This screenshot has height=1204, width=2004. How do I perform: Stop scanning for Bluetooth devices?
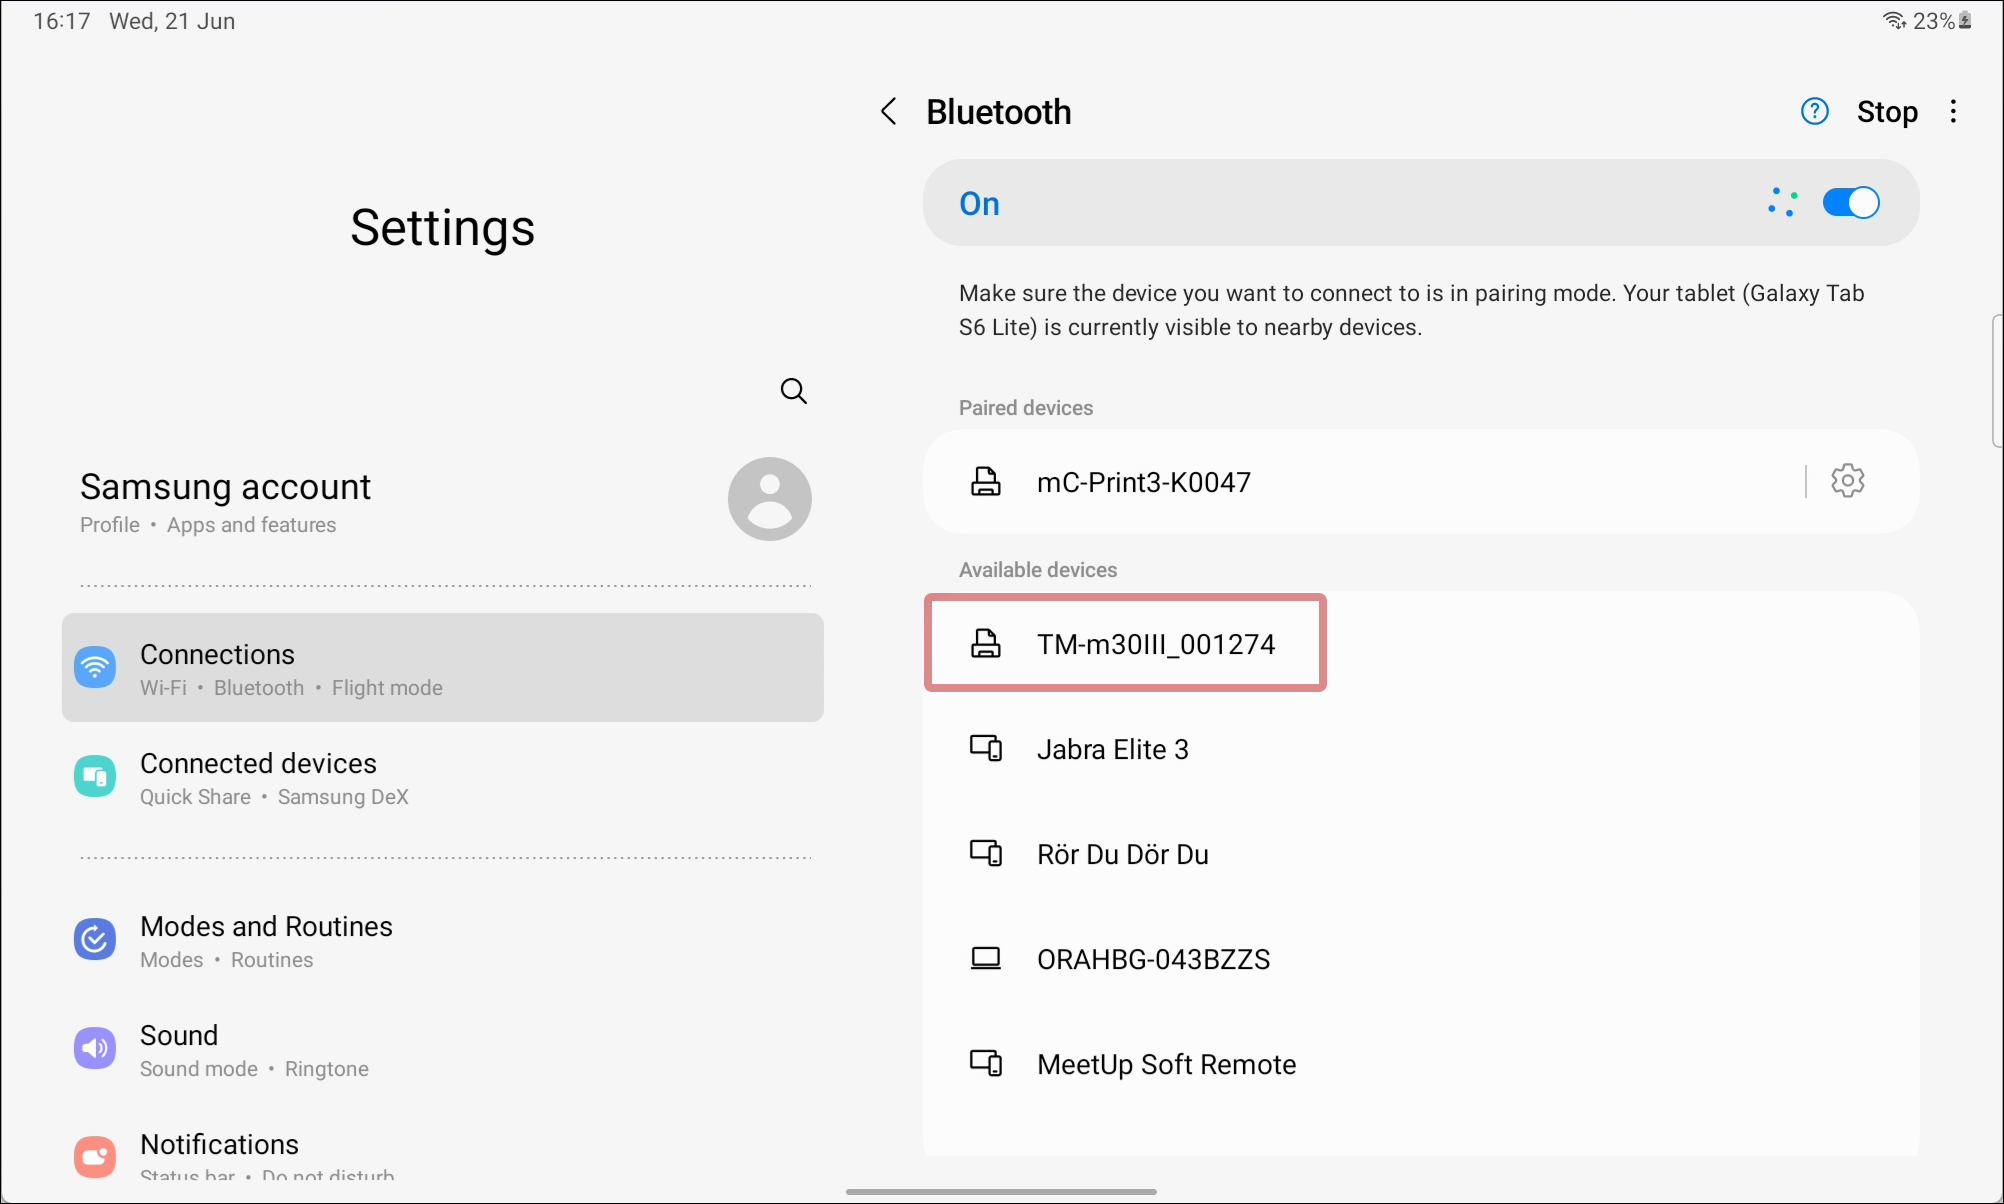pyautogui.click(x=1887, y=111)
